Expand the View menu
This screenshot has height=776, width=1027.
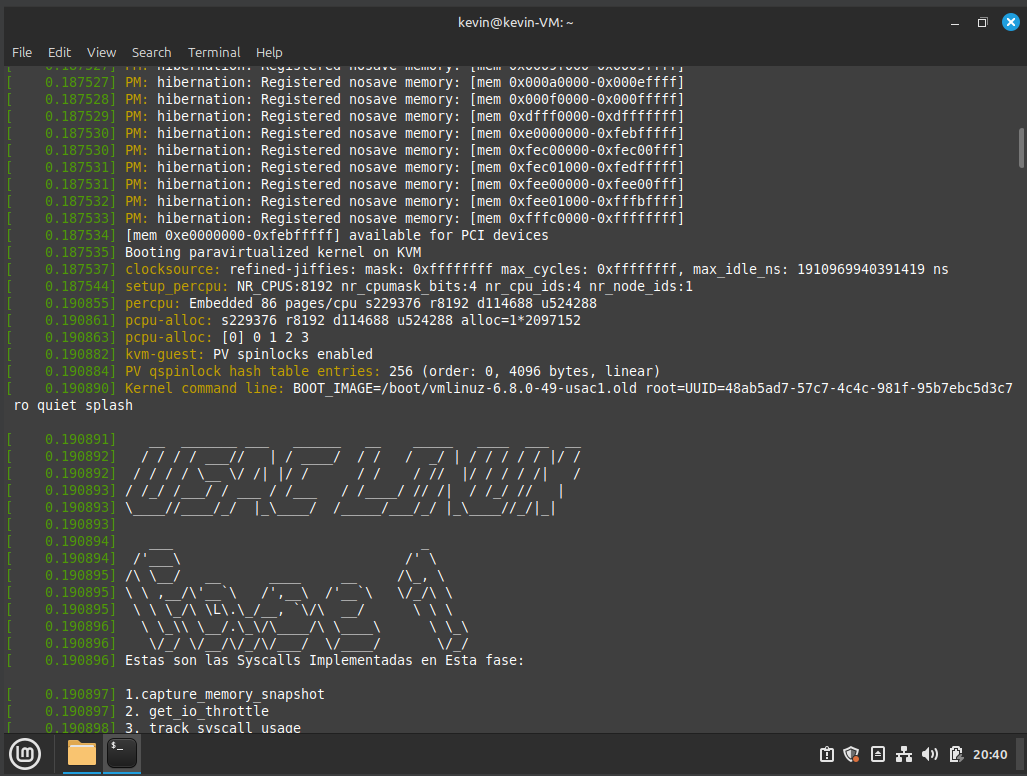pos(101,52)
